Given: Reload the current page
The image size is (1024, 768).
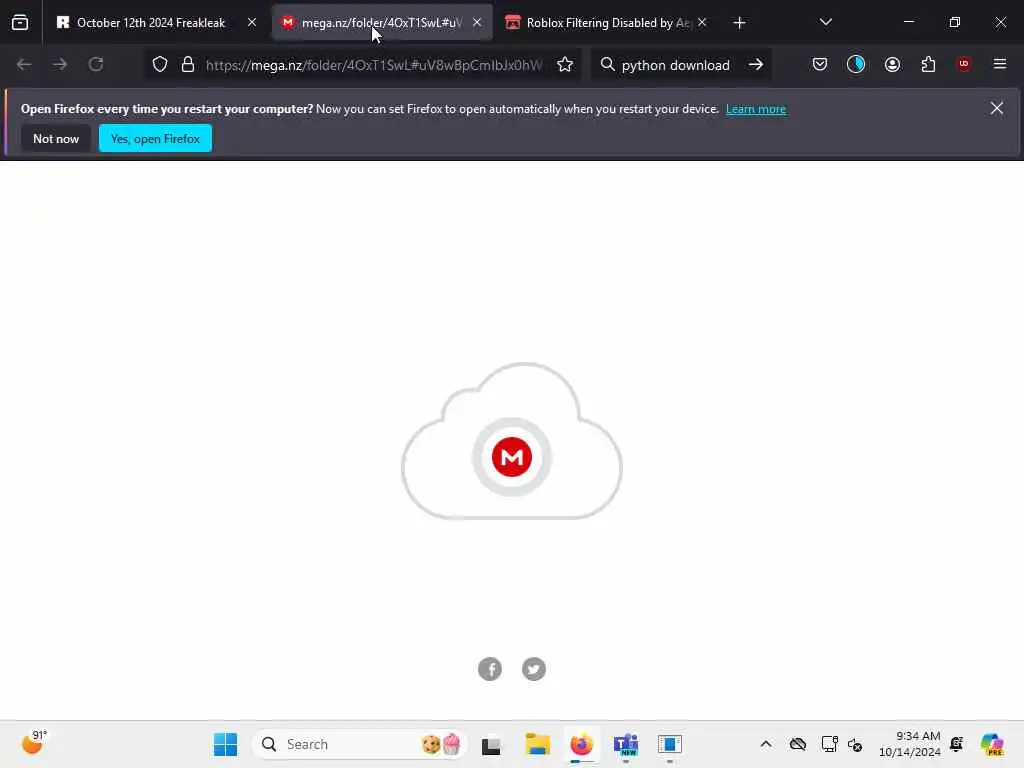Looking at the screenshot, I should pyautogui.click(x=96, y=65).
